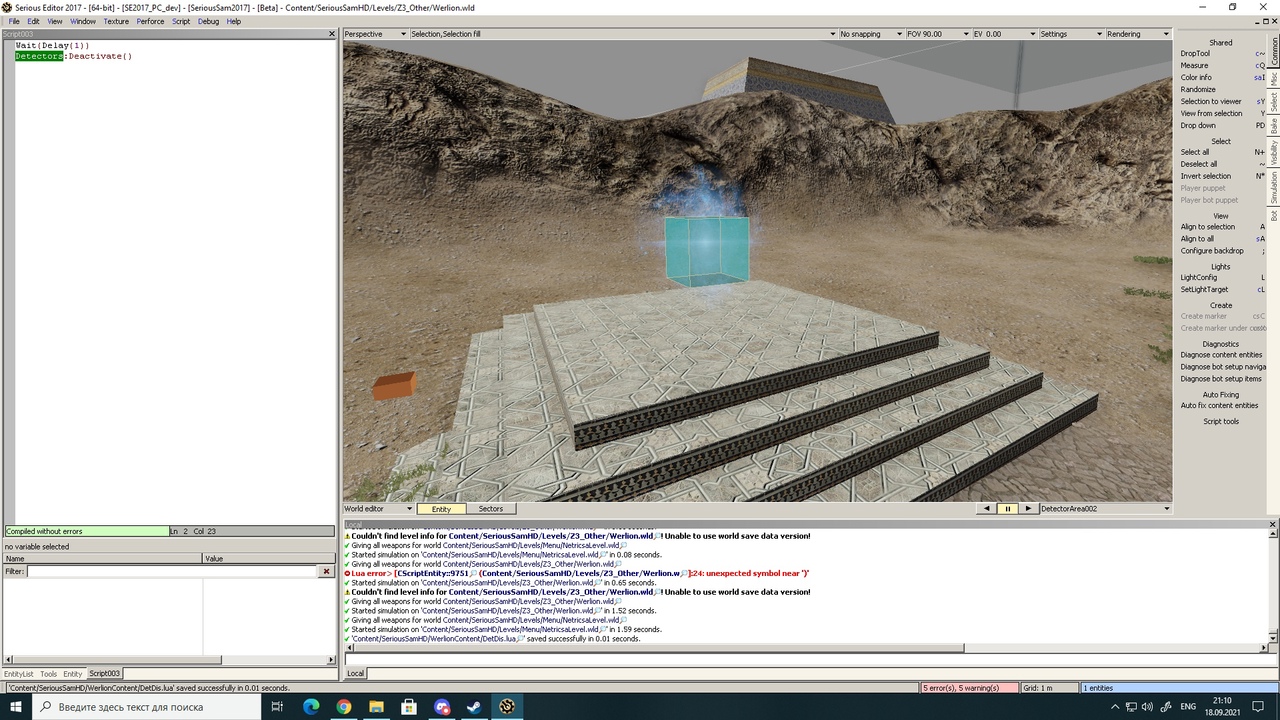1280x720 pixels.
Task: Switch to the Entity mode tab
Action: (441, 509)
